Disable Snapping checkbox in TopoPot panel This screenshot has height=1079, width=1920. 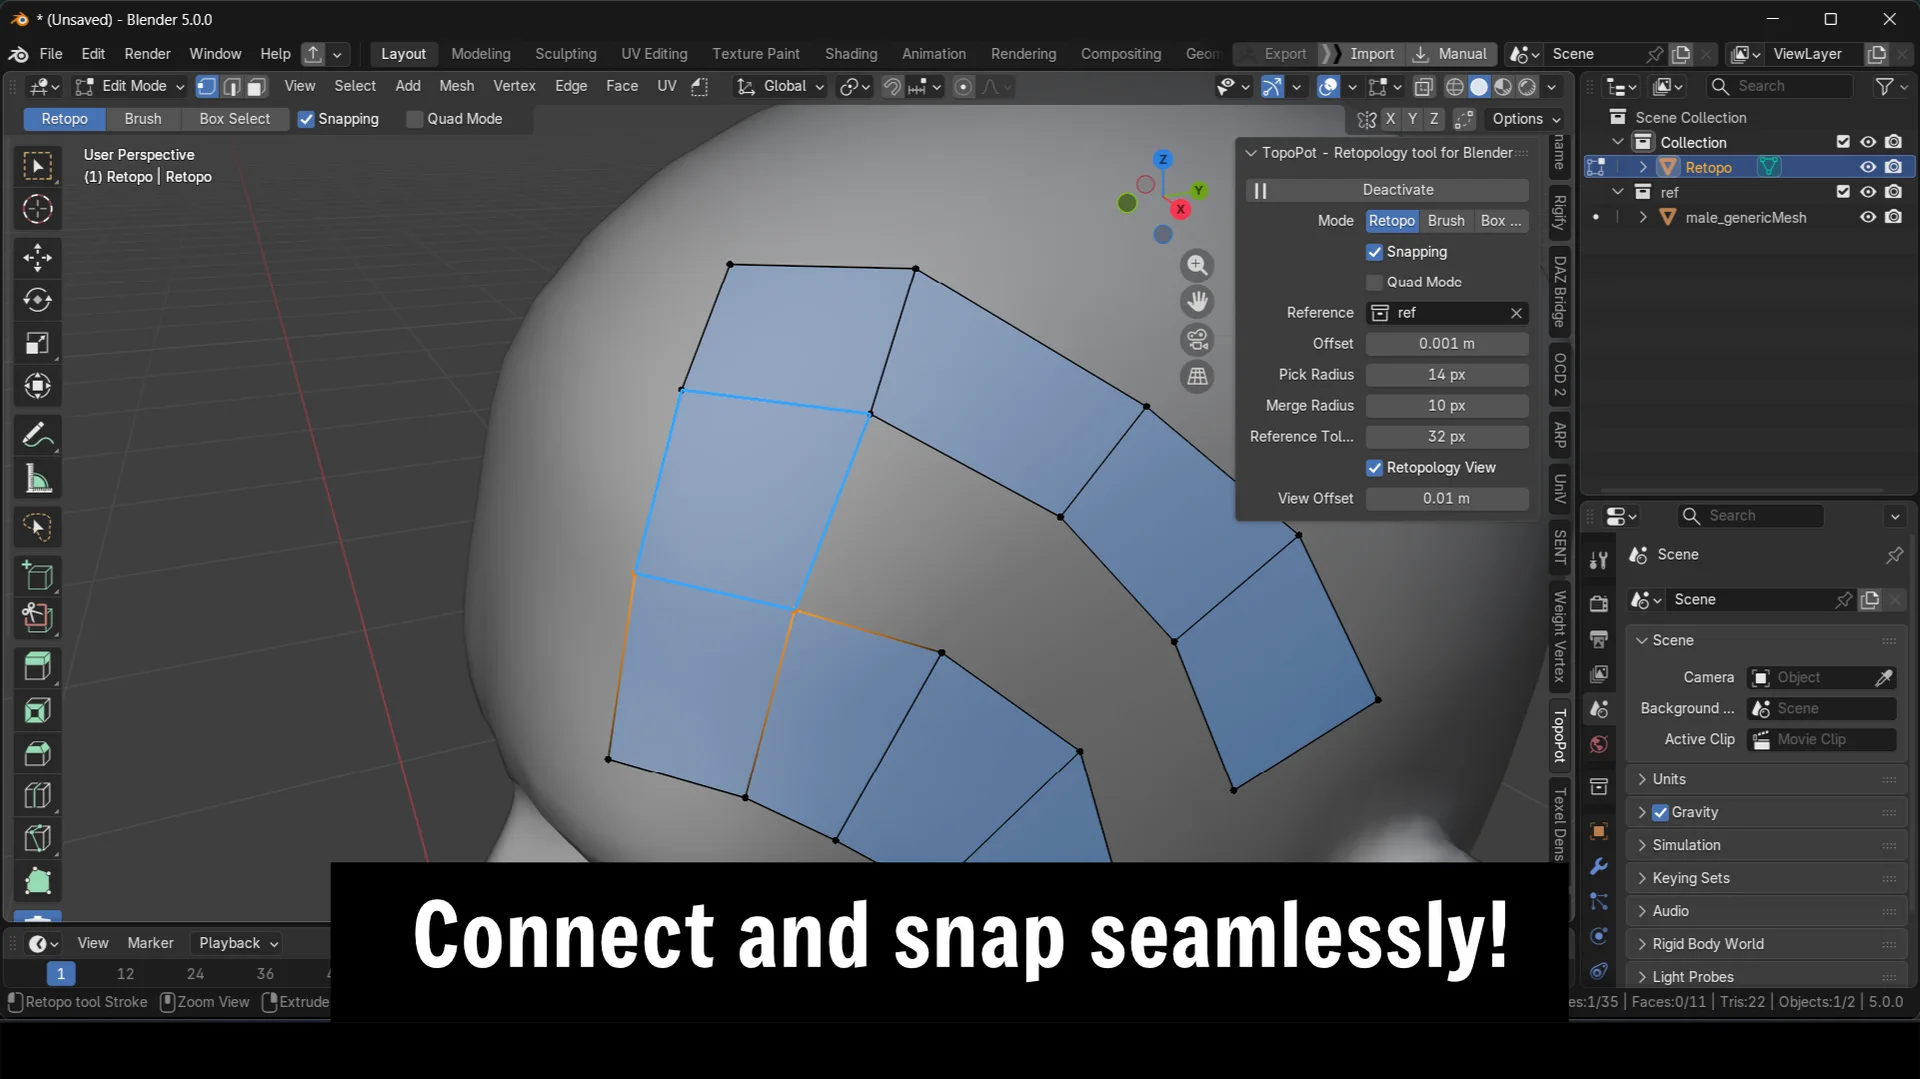(x=1375, y=252)
